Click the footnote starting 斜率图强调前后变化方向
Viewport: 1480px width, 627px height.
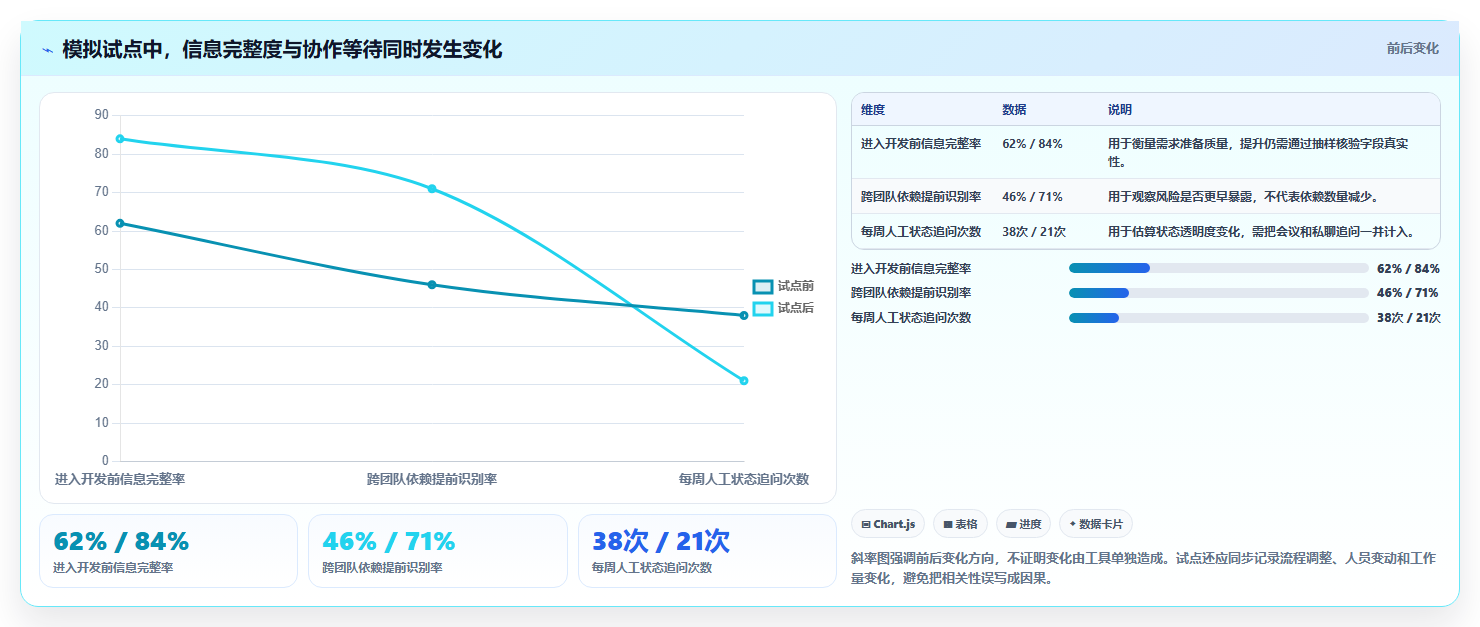pos(1143,568)
